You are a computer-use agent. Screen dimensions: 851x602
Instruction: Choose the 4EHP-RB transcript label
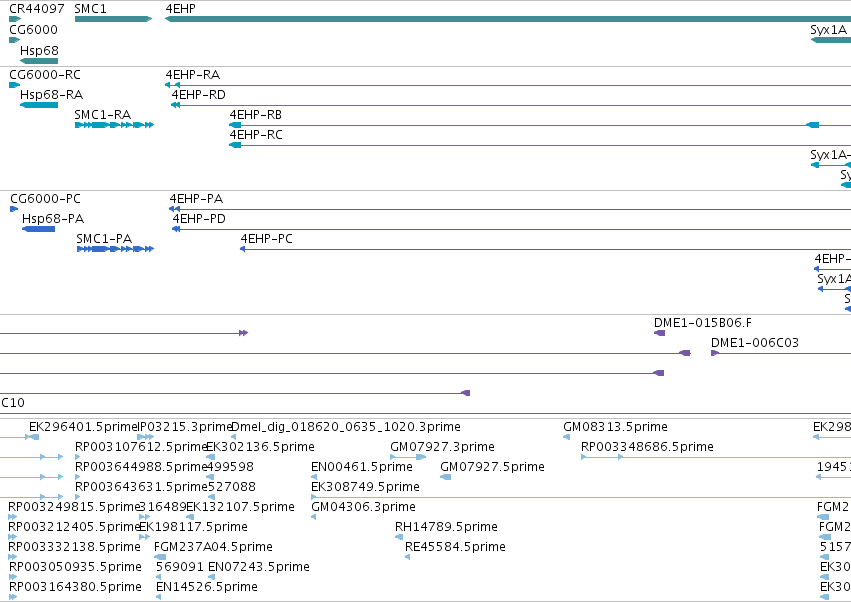[256, 115]
